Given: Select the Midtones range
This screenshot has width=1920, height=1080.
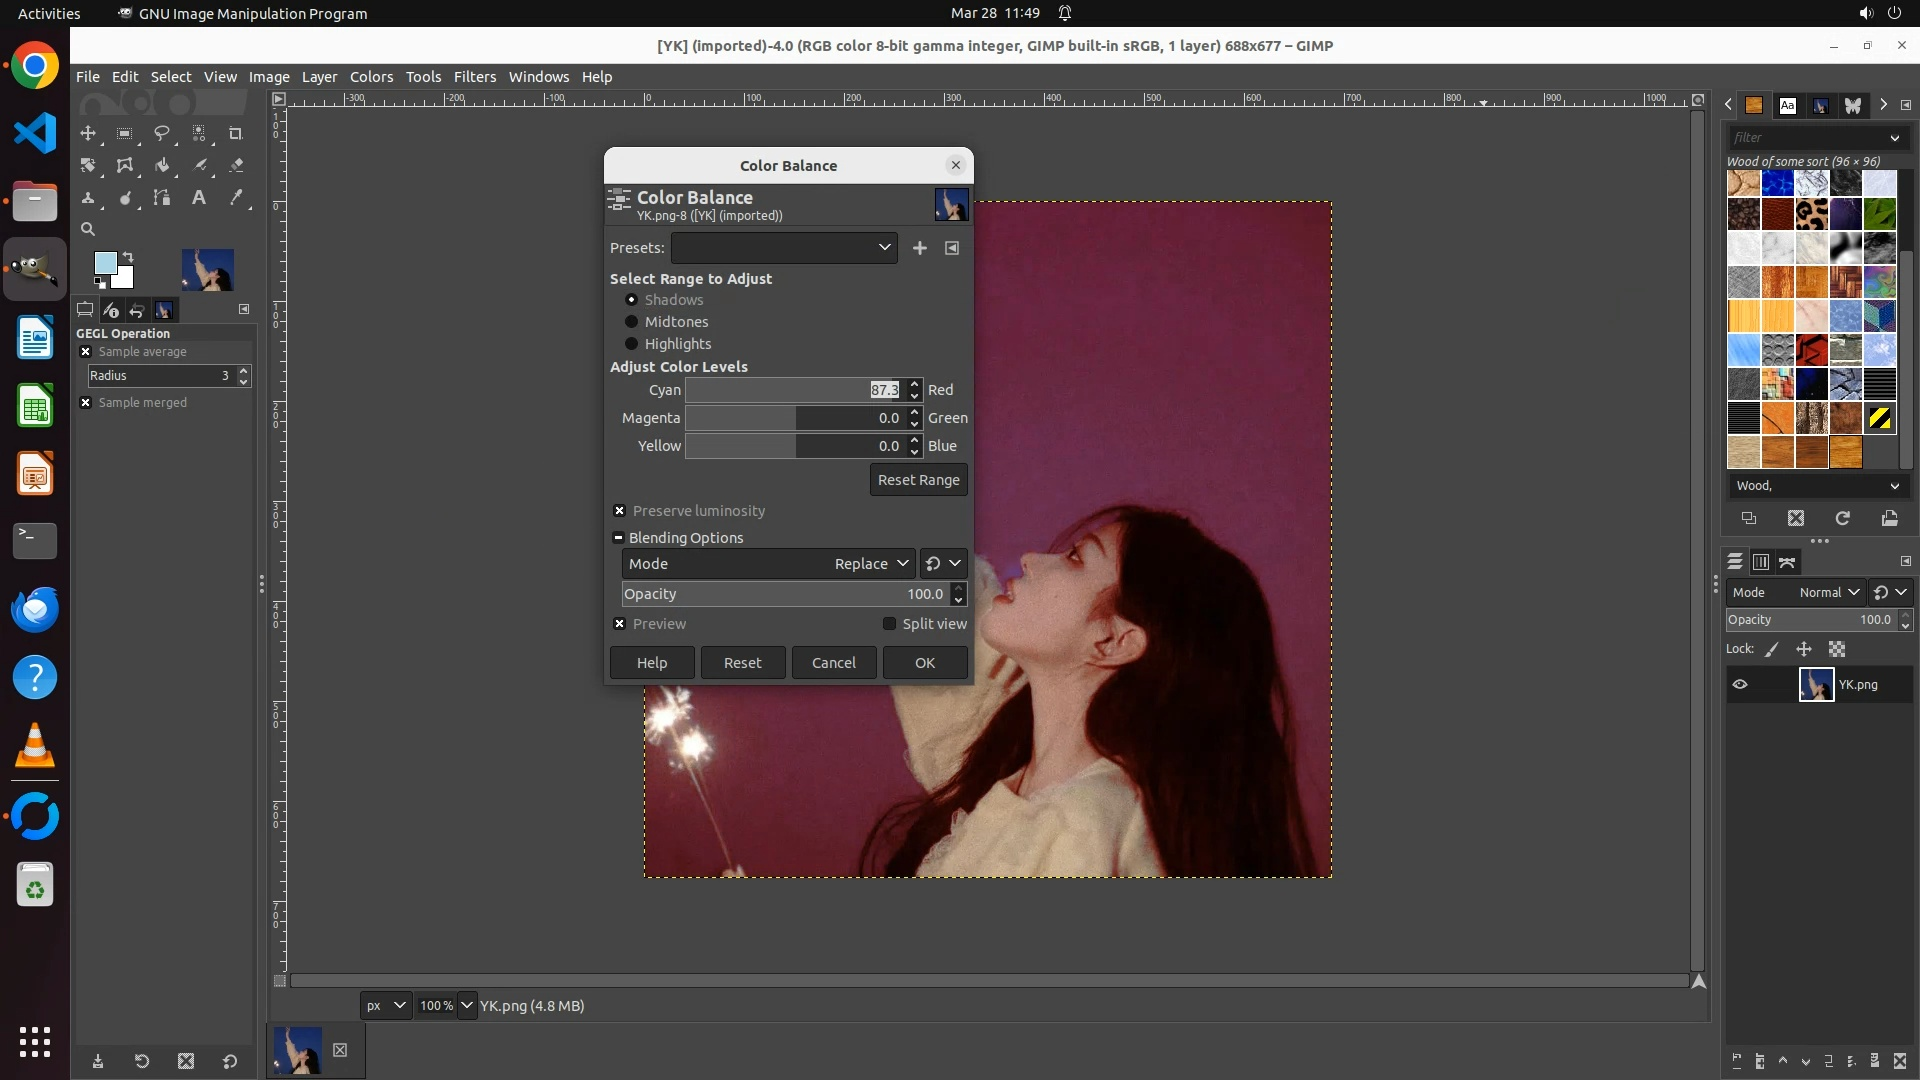Looking at the screenshot, I should tap(632, 322).
